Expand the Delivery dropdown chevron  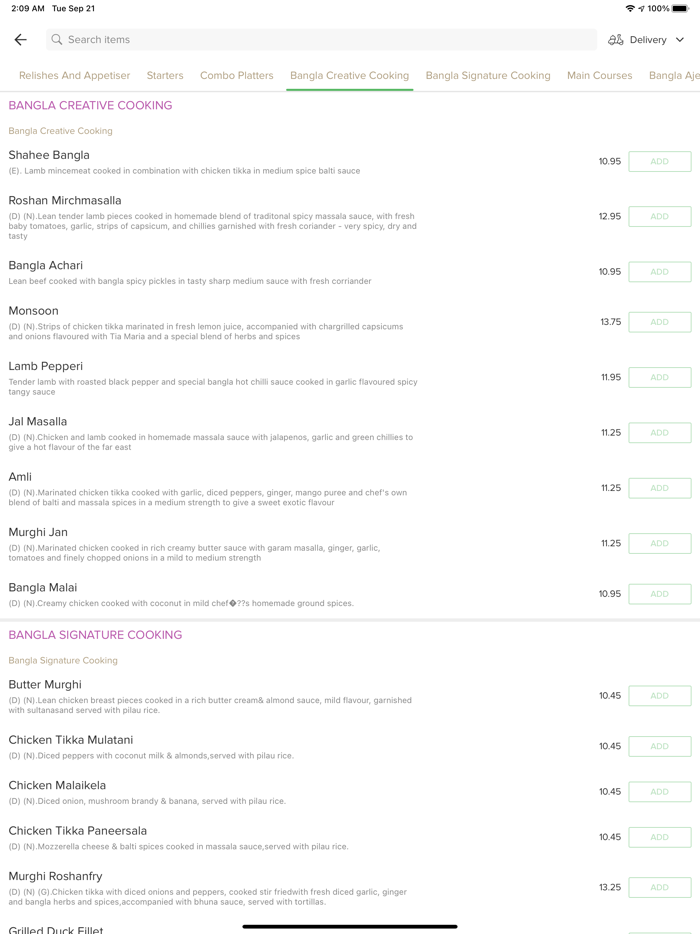(680, 40)
